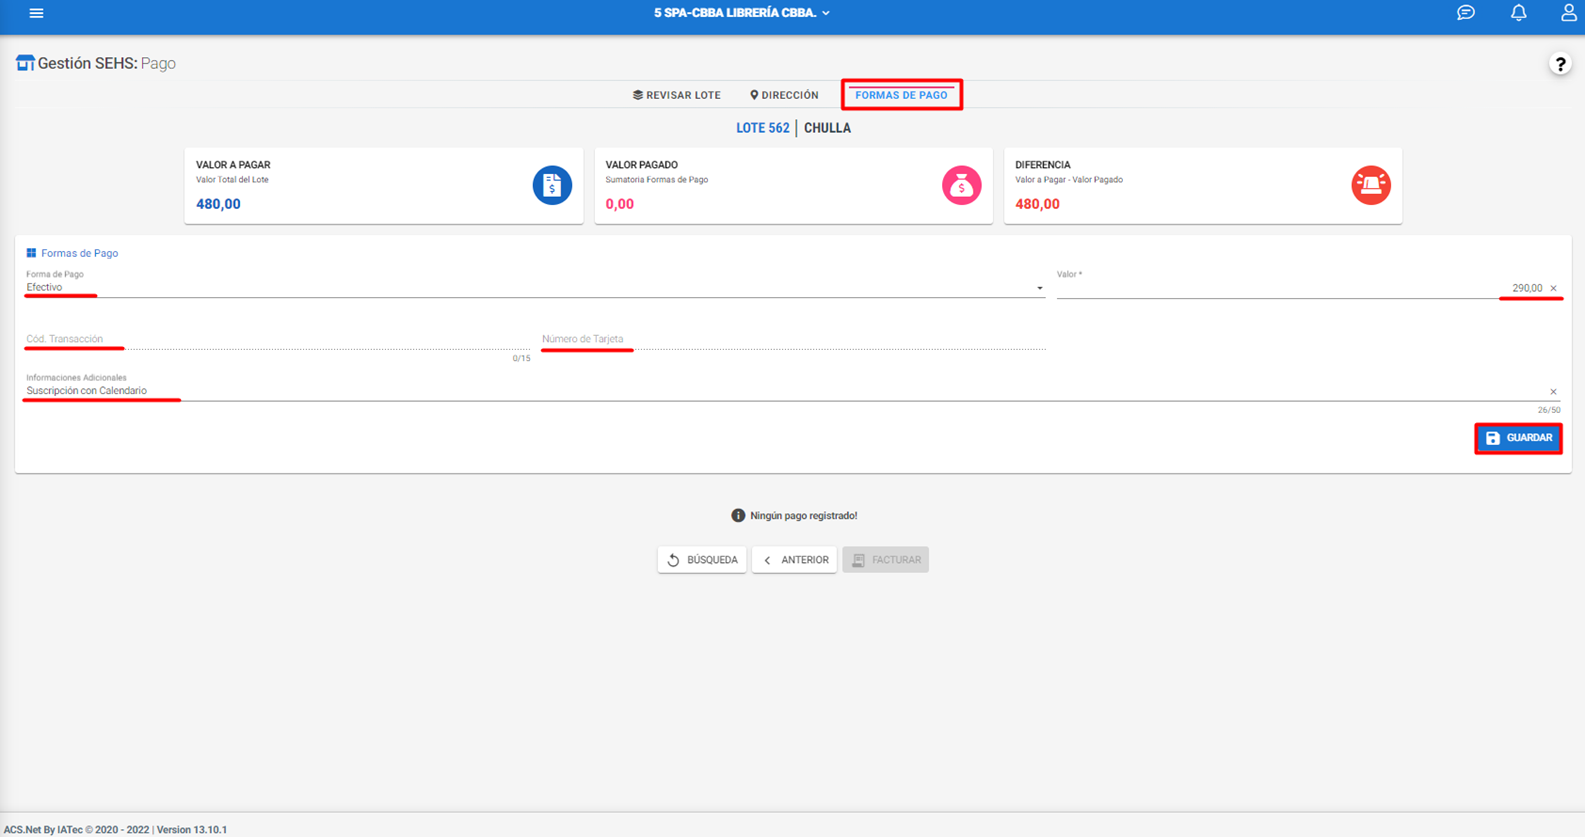
Task: Click the Diferencia alarm siren icon
Action: pyautogui.click(x=1371, y=185)
